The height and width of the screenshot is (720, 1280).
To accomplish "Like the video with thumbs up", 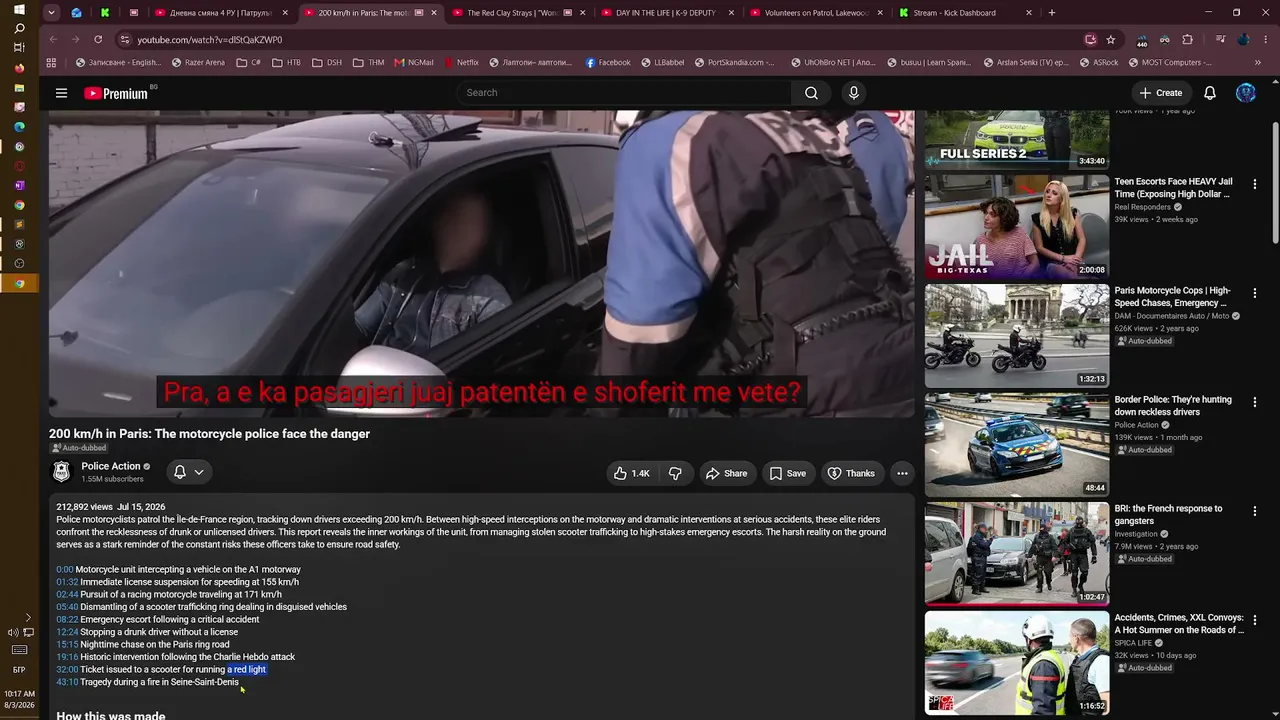I will (x=632, y=473).
